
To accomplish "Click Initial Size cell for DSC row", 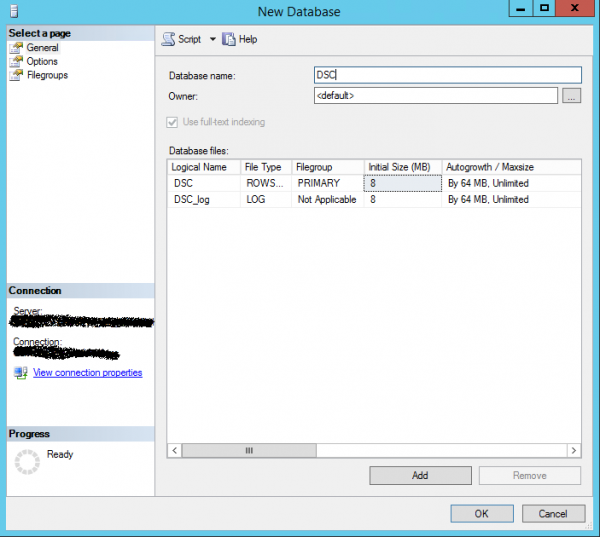I will pyautogui.click(x=402, y=184).
